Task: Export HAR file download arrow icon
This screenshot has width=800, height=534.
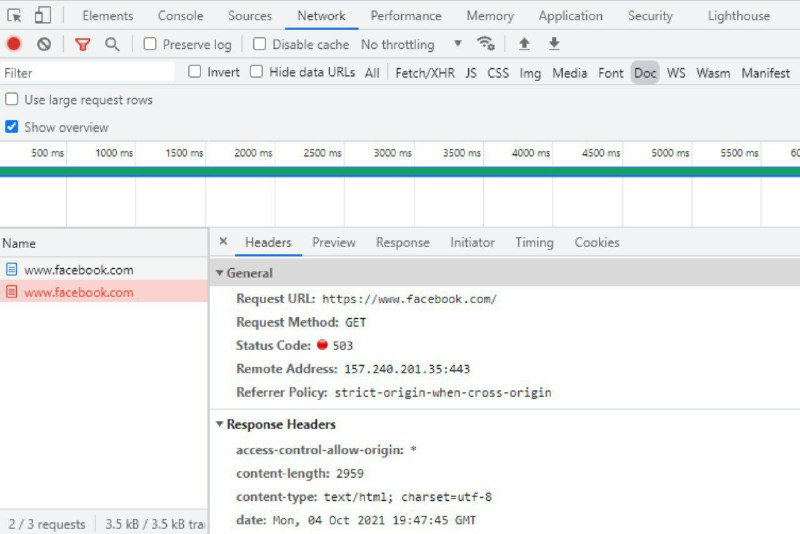Action: pyautogui.click(x=554, y=44)
